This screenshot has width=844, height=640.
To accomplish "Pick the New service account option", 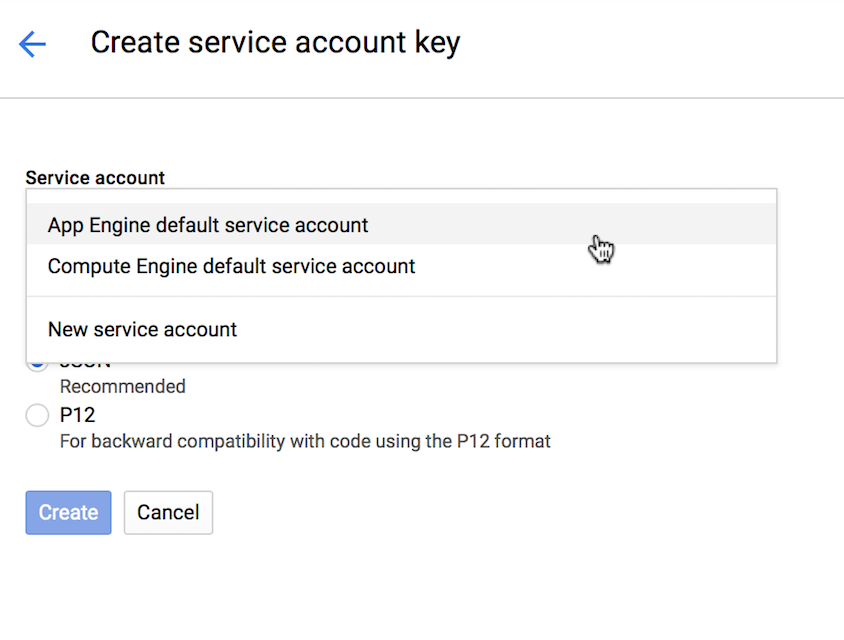I will pyautogui.click(x=142, y=329).
